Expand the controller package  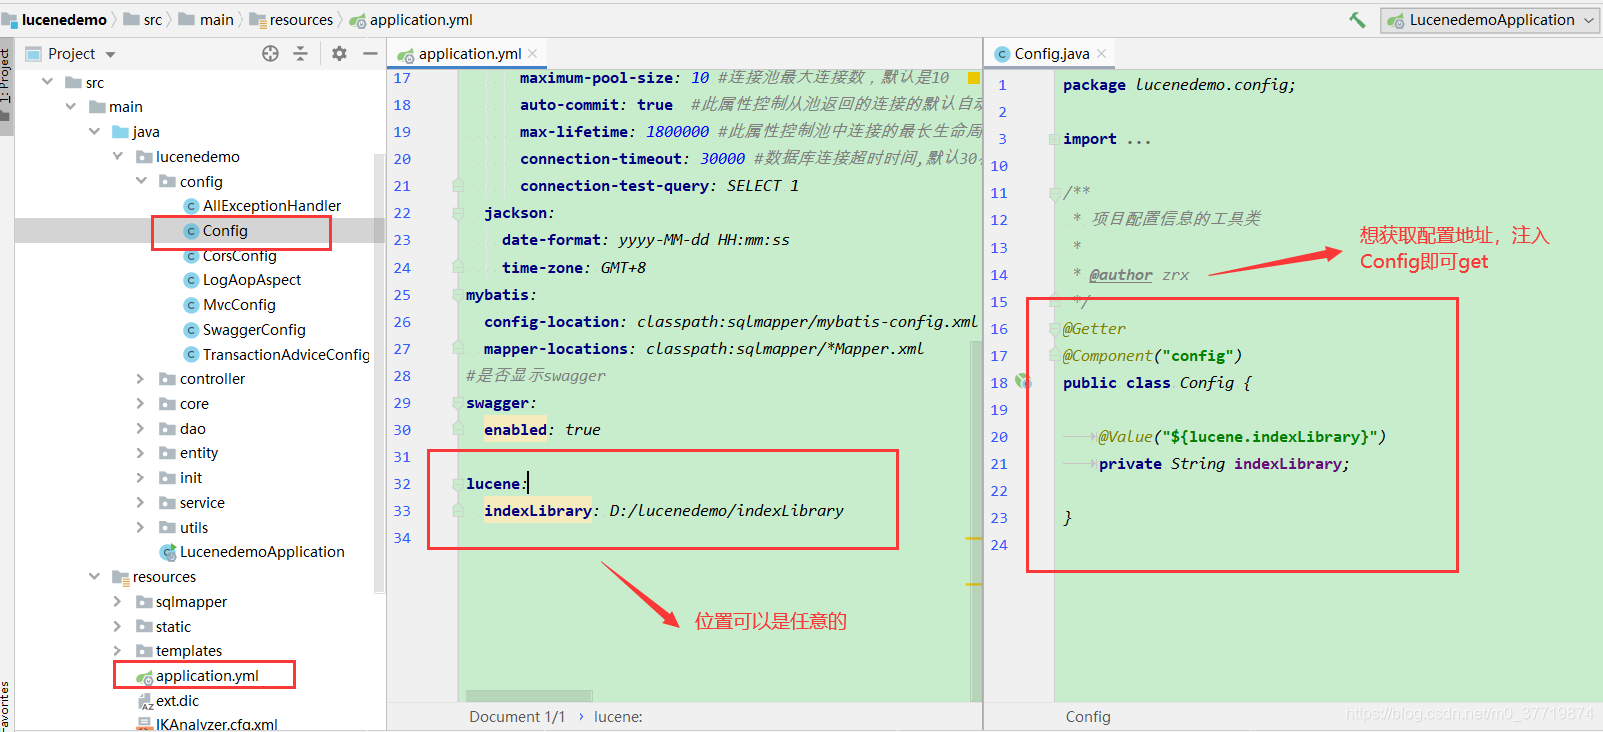pos(141,379)
